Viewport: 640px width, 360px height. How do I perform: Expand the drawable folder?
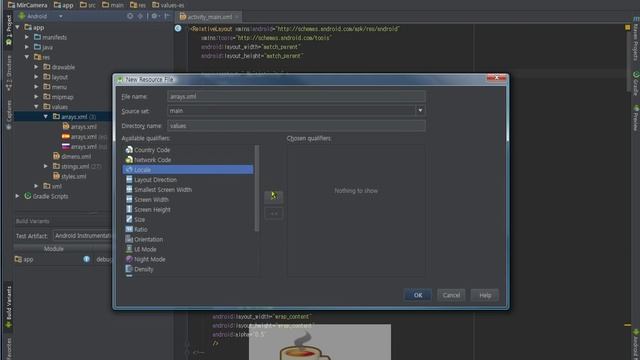click(36, 67)
